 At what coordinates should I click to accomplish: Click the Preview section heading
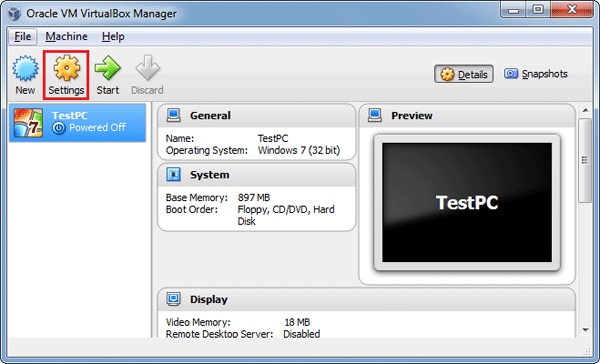[412, 115]
